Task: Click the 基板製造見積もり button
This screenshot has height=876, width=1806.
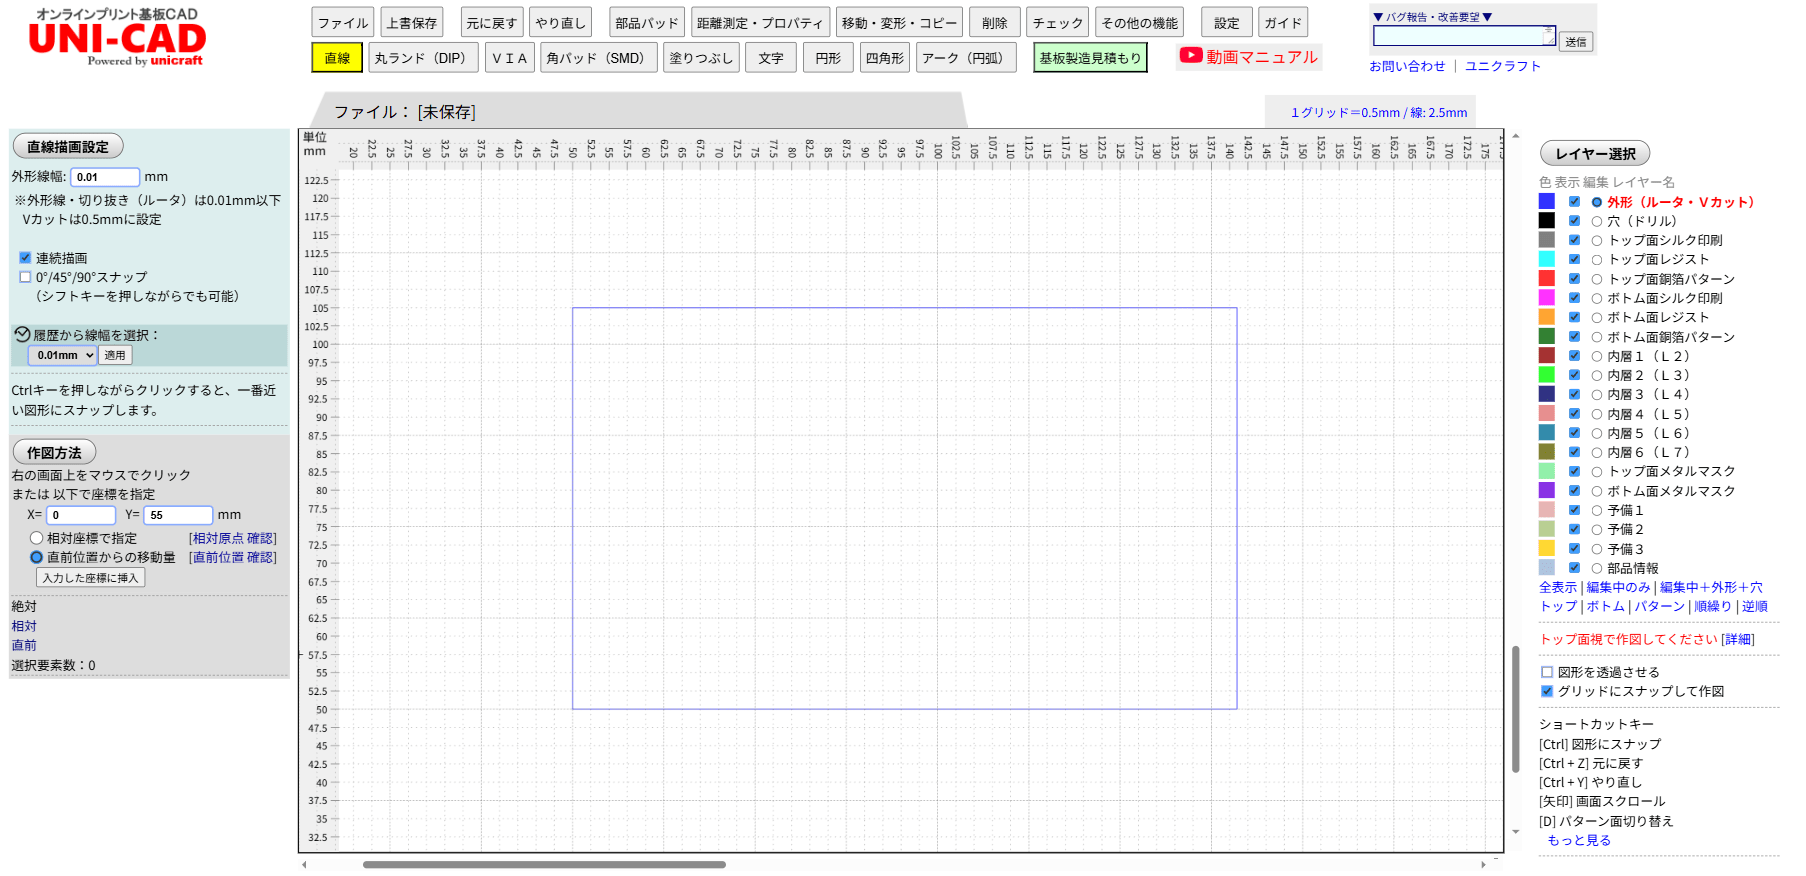Action: pyautogui.click(x=1089, y=58)
